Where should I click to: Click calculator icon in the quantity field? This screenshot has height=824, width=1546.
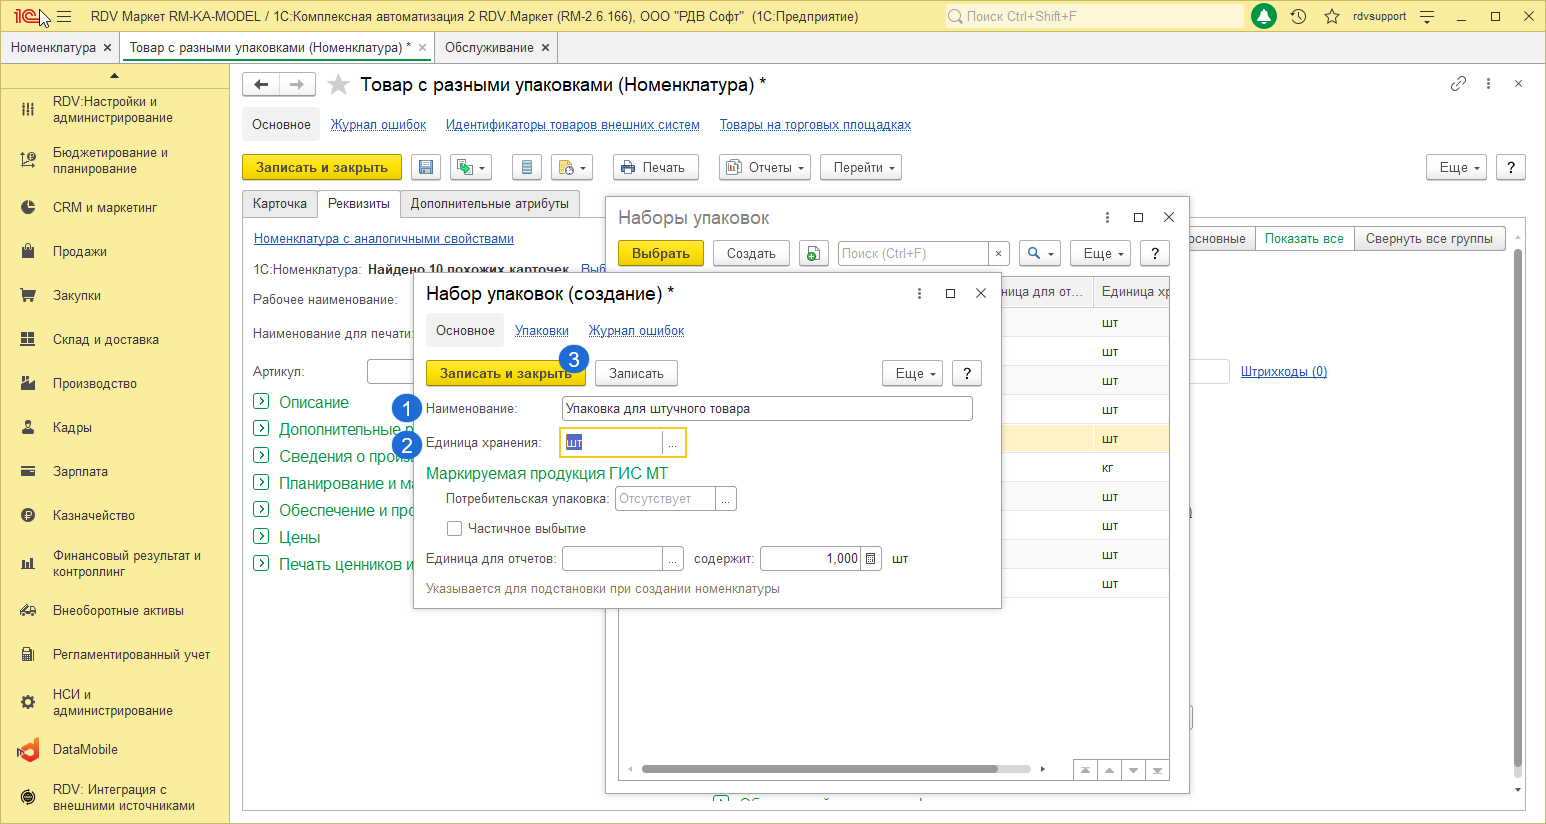(871, 559)
